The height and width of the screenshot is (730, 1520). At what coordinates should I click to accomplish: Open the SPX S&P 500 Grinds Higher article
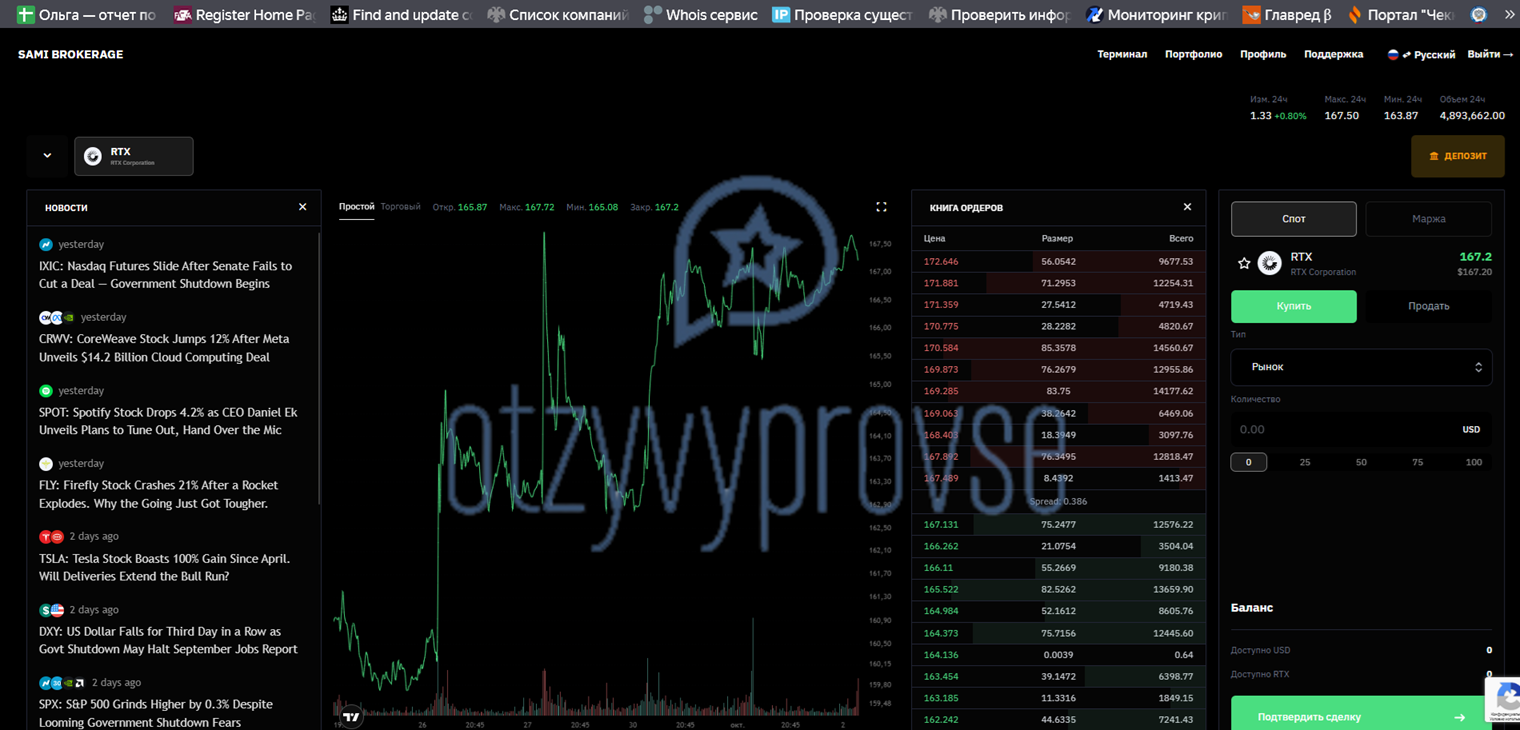(x=156, y=713)
